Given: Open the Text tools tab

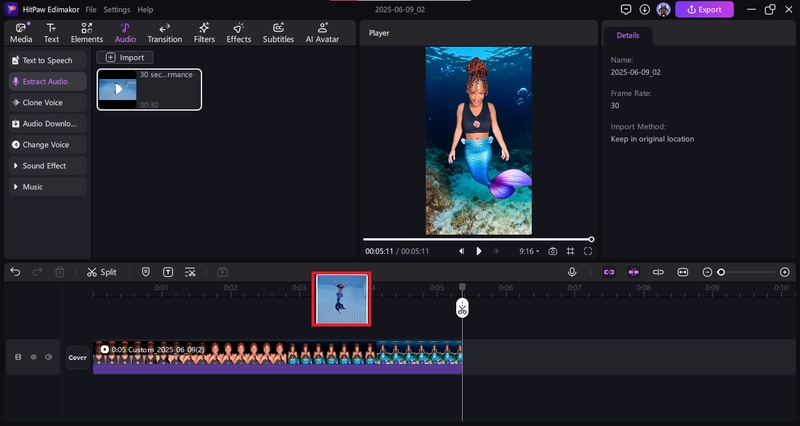Looking at the screenshot, I should point(51,33).
